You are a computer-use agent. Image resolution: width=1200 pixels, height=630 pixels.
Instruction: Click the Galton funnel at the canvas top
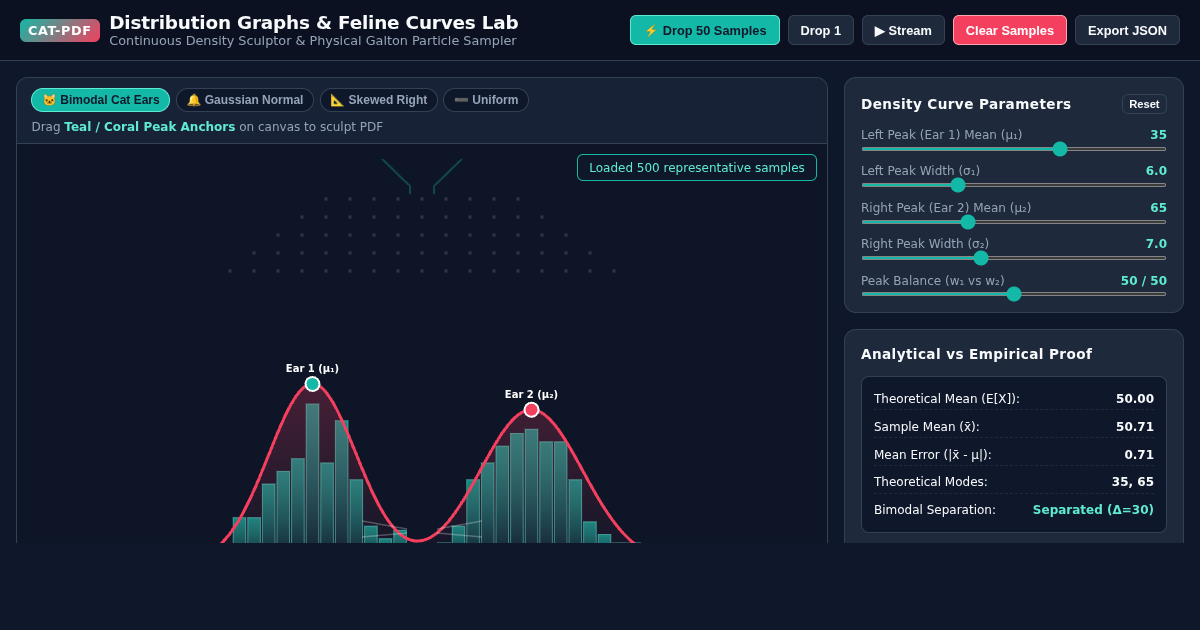click(422, 176)
